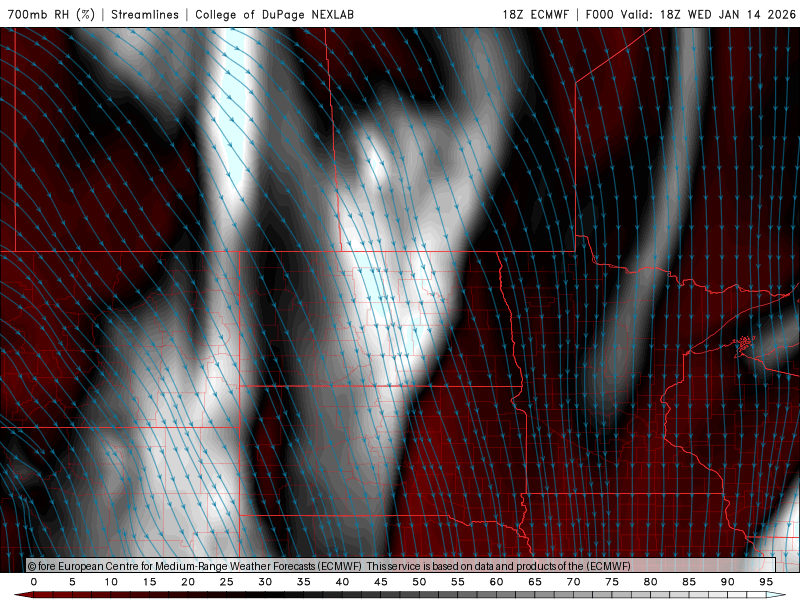This screenshot has height=600, width=800.
Task: Click the '65' colorbar scale label
Action: [535, 582]
